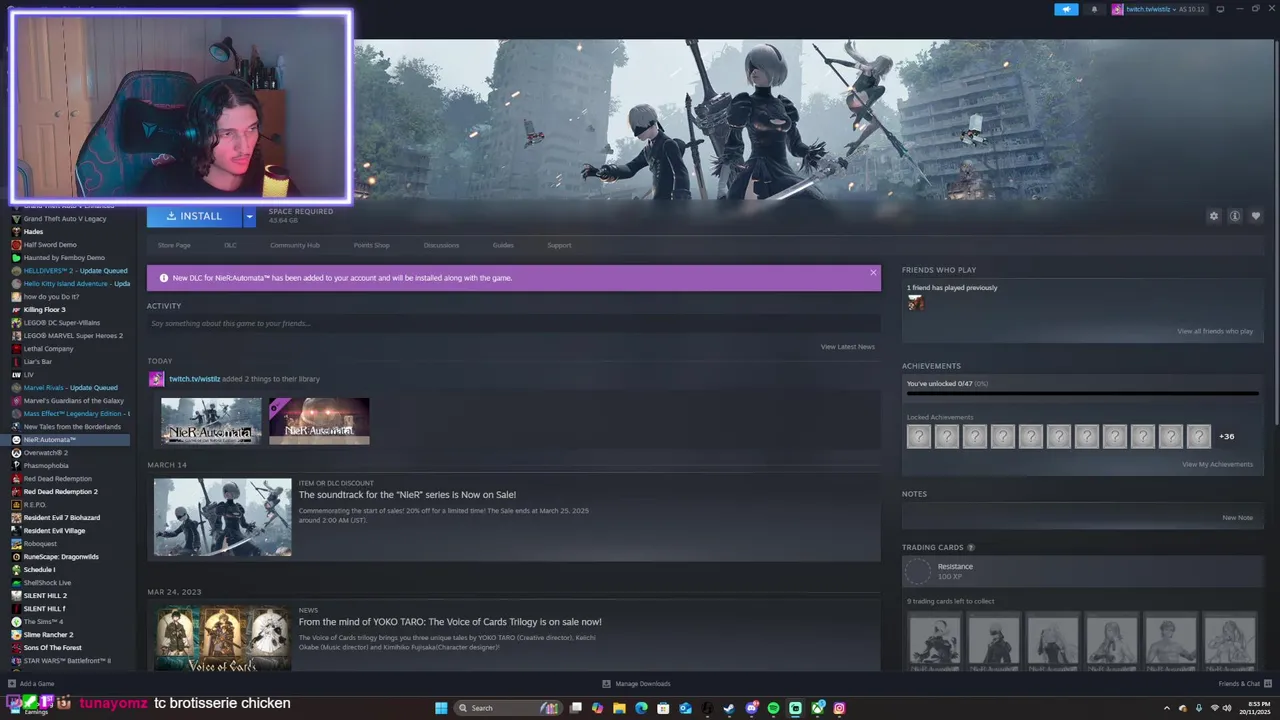This screenshot has height=720, width=1280.
Task: Open the Community Hub tab
Action: click(x=295, y=245)
